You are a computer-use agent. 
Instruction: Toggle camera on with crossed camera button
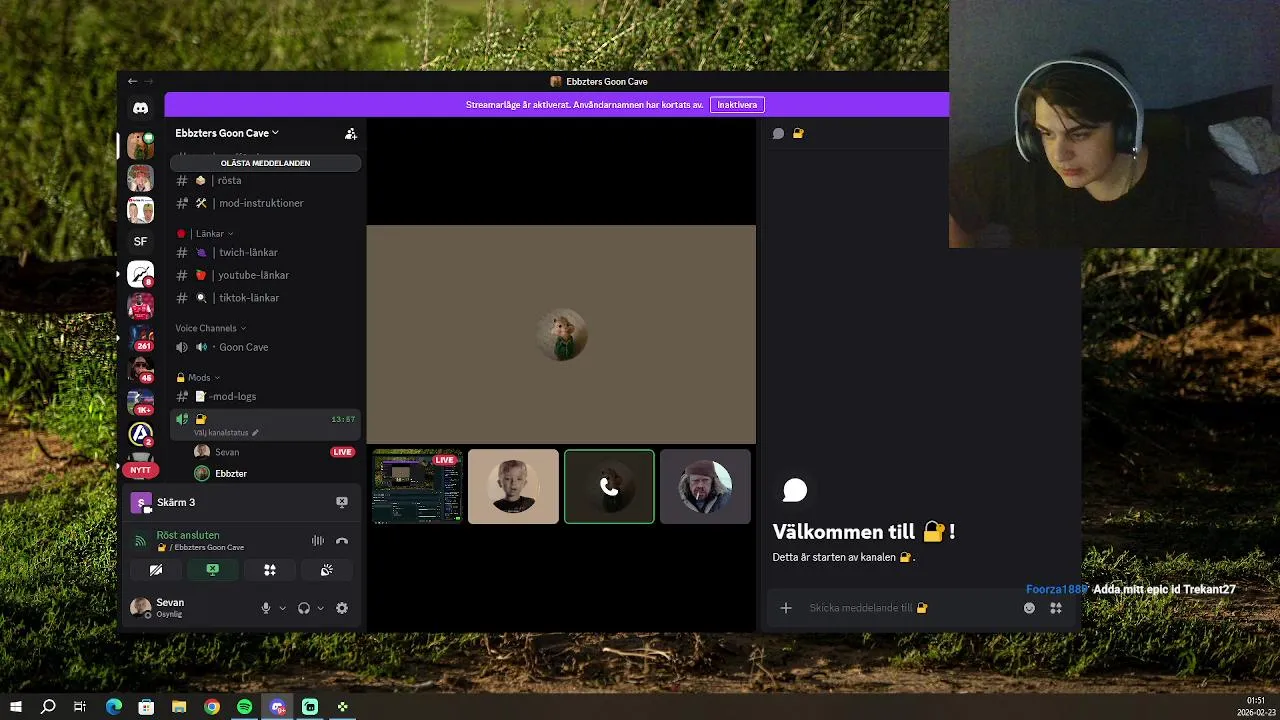point(156,570)
